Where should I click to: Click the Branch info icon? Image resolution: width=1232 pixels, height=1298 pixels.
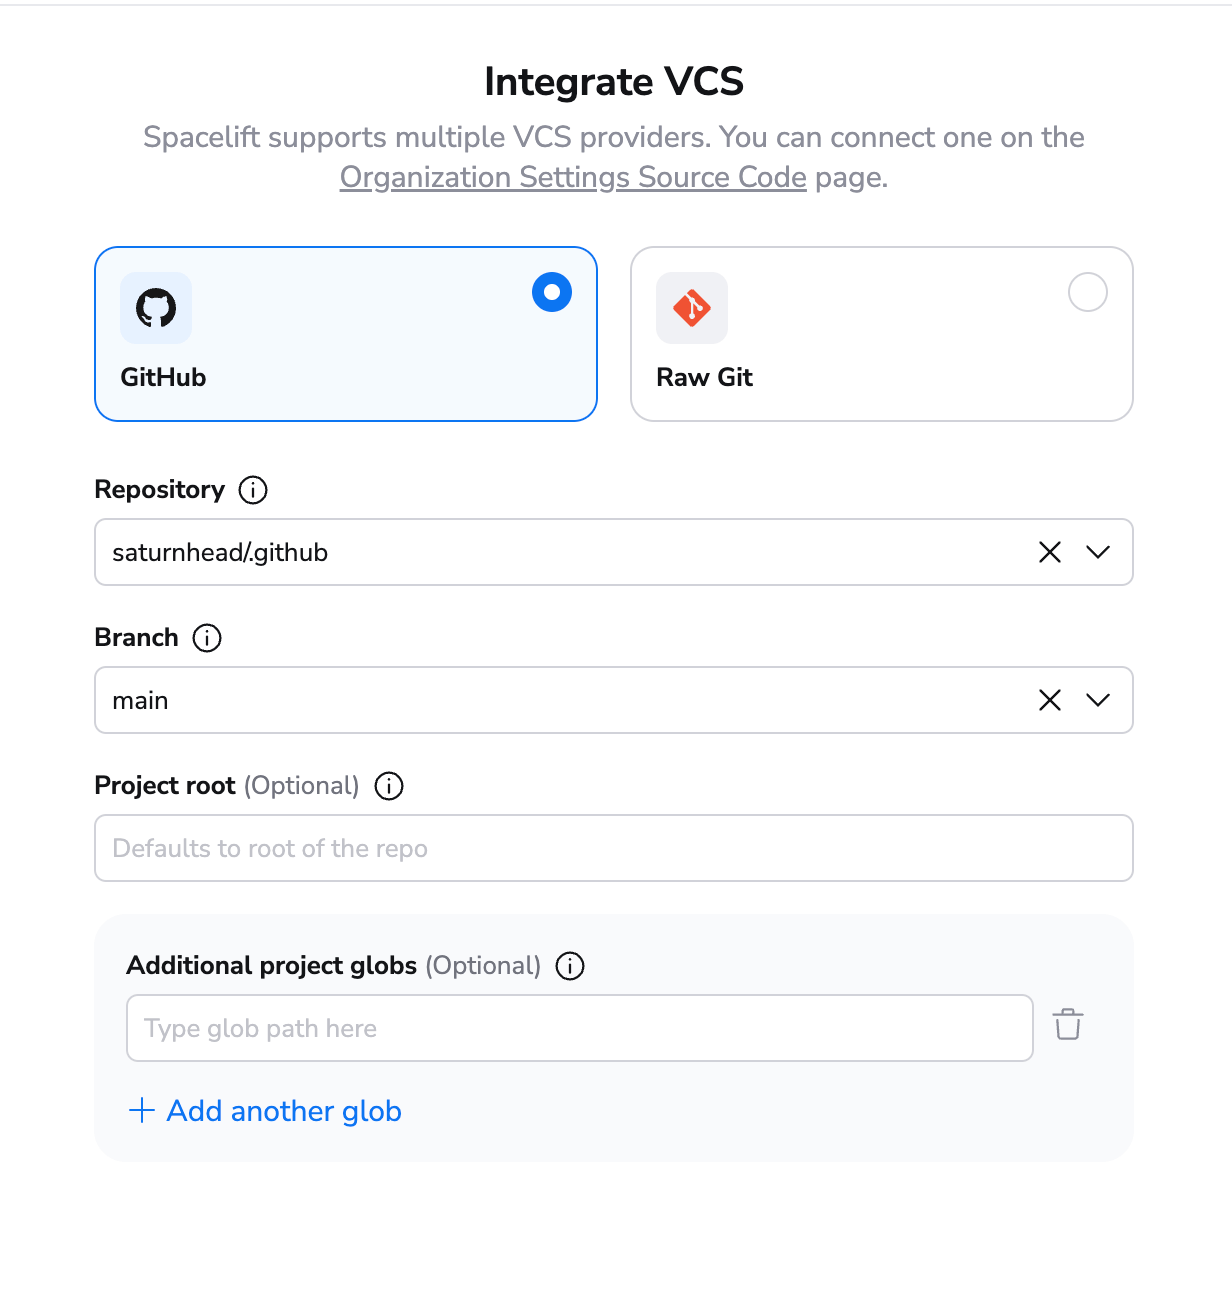pyautogui.click(x=207, y=638)
